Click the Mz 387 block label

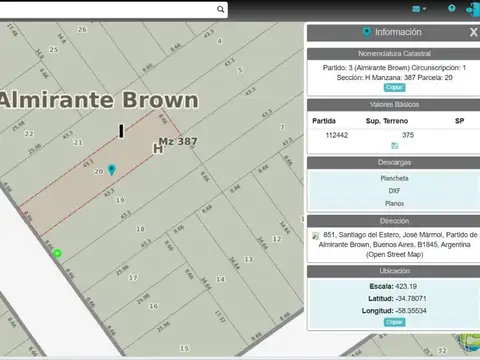[178, 141]
